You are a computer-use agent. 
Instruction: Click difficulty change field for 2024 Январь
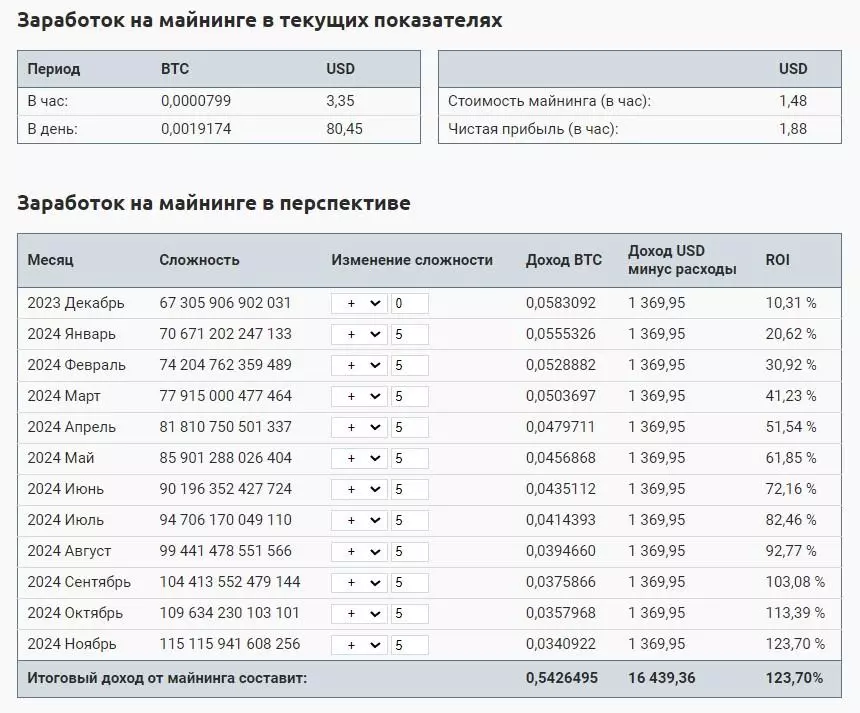[409, 334]
